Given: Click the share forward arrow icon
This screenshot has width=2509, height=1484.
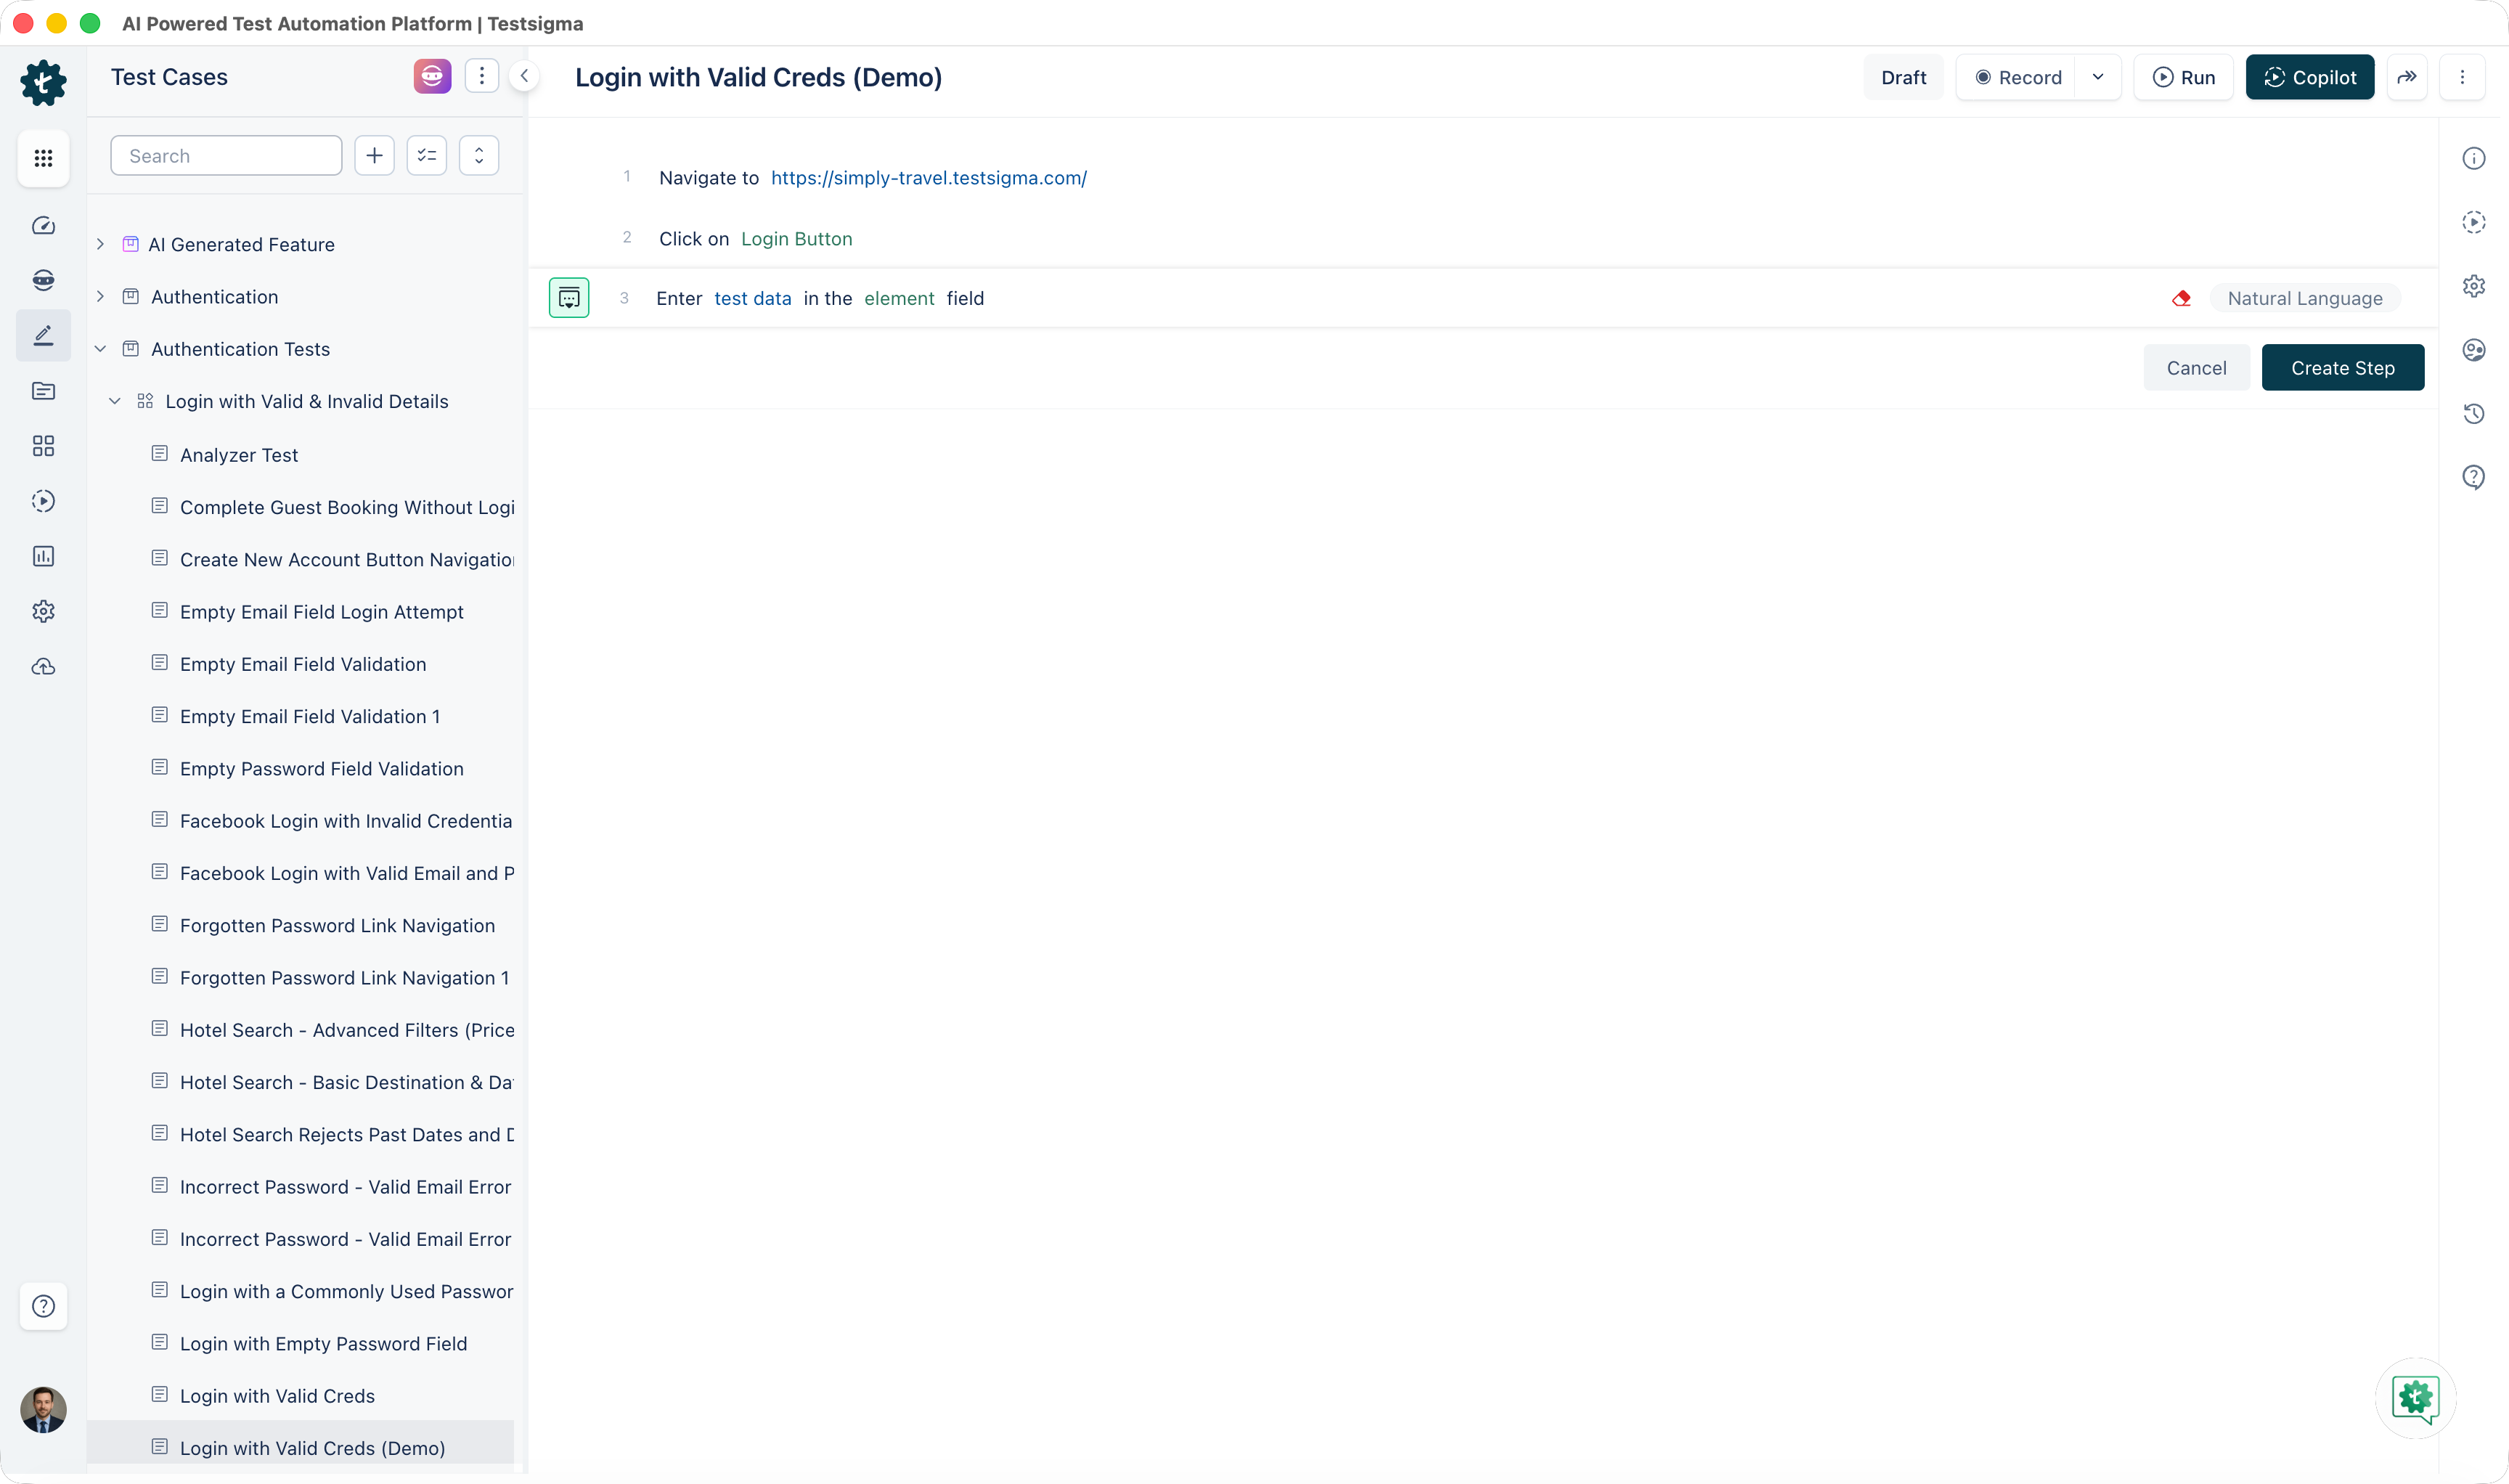Looking at the screenshot, I should [2407, 77].
